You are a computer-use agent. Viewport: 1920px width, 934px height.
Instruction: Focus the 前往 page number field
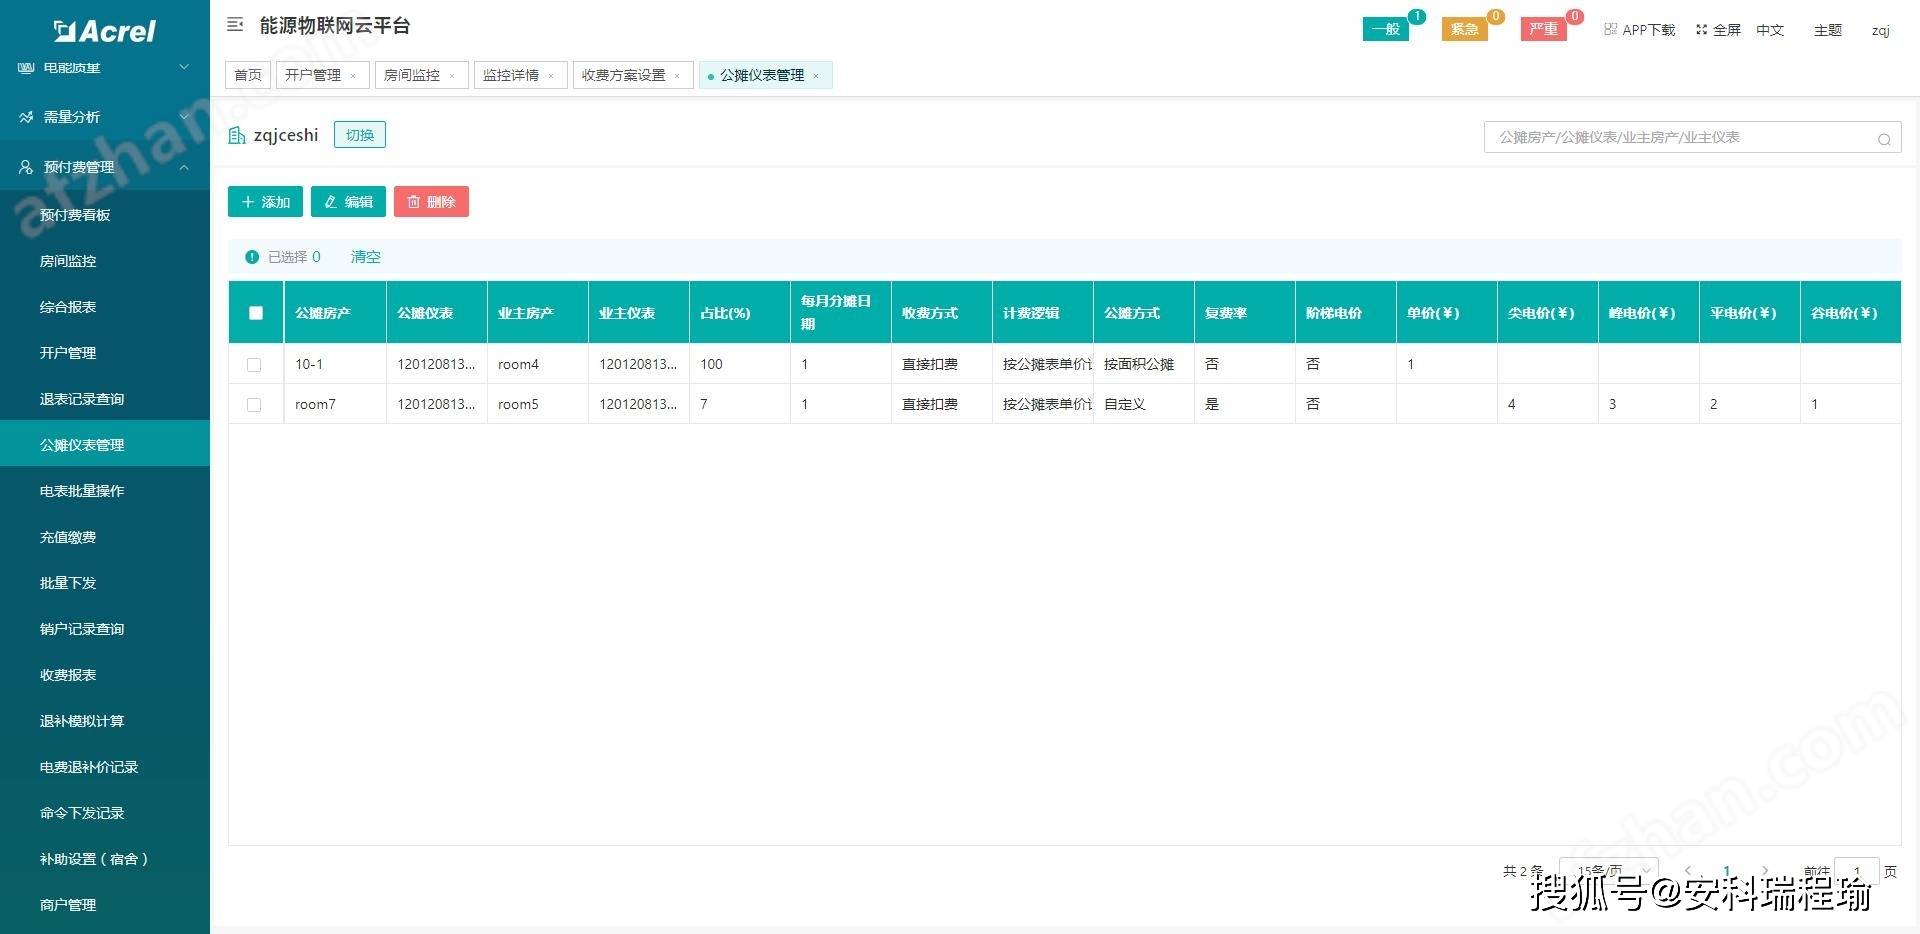point(1856,871)
